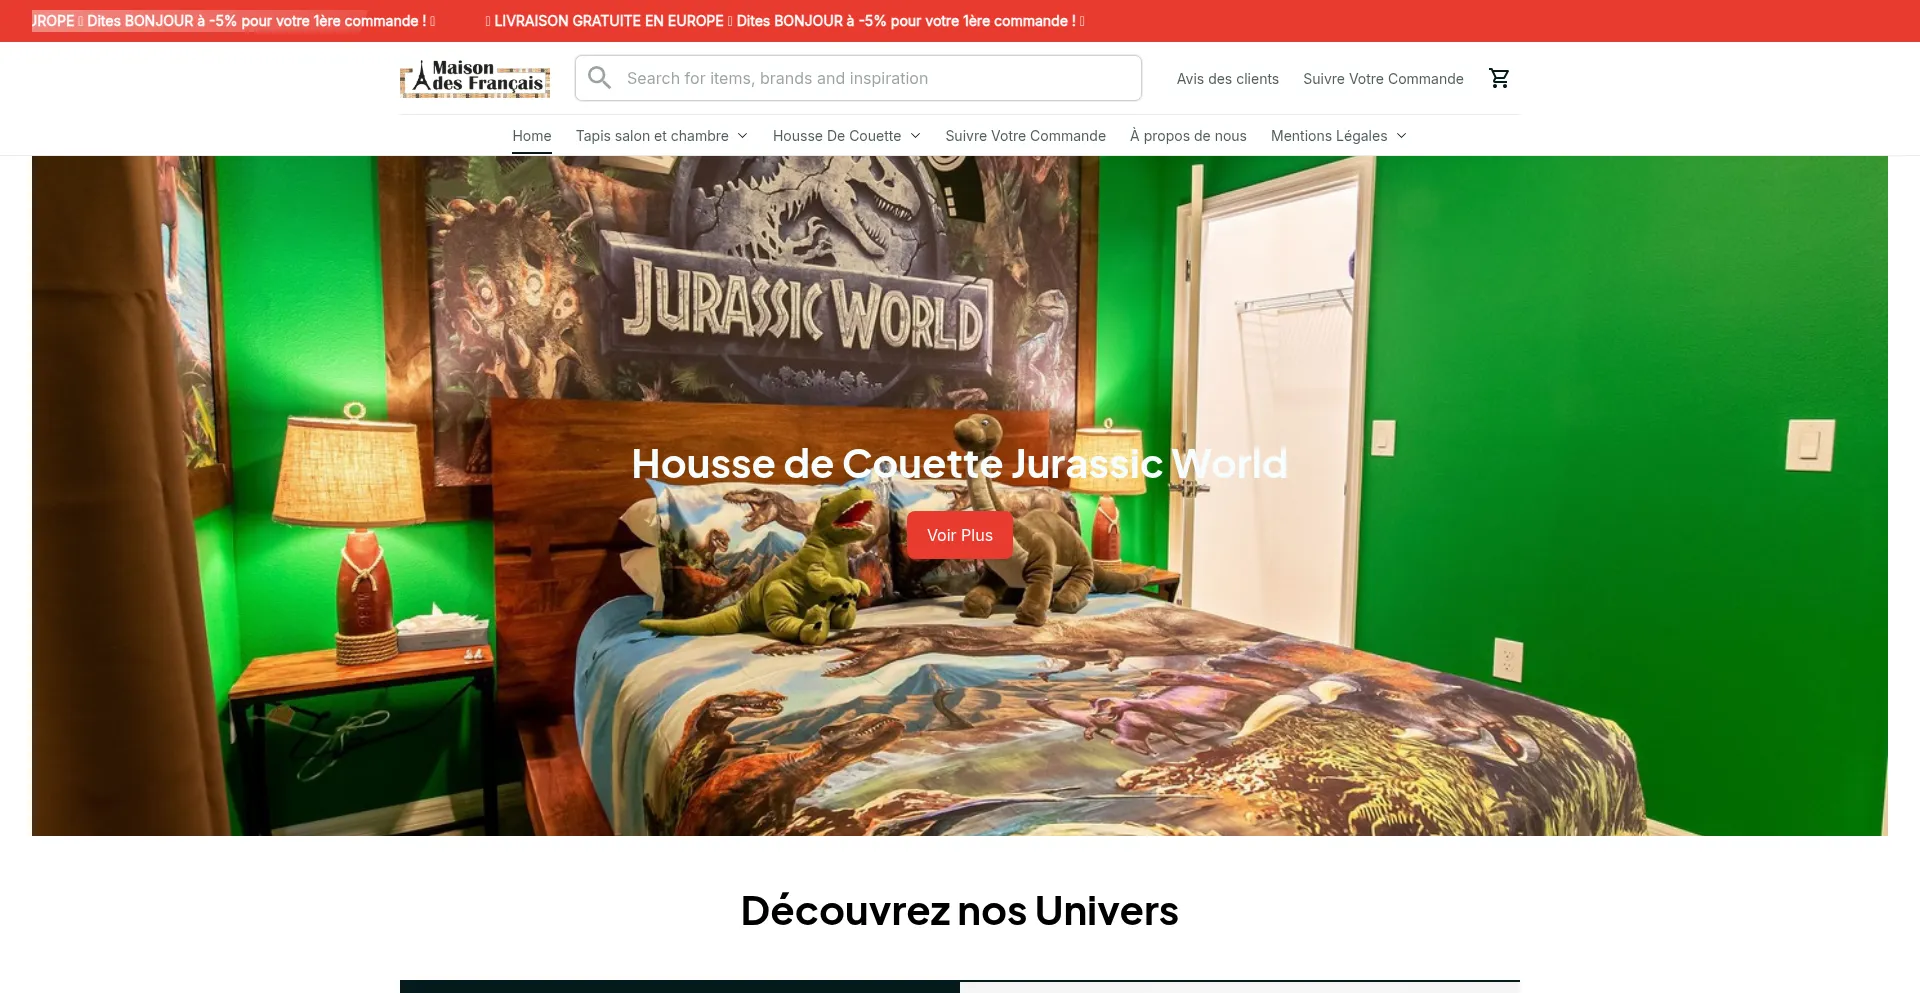Click the Maison des Français logo

475,80
